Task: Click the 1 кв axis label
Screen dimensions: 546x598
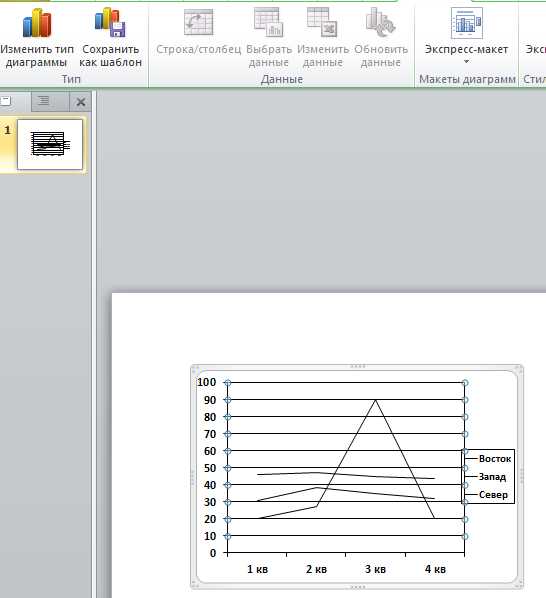Action: (x=257, y=569)
